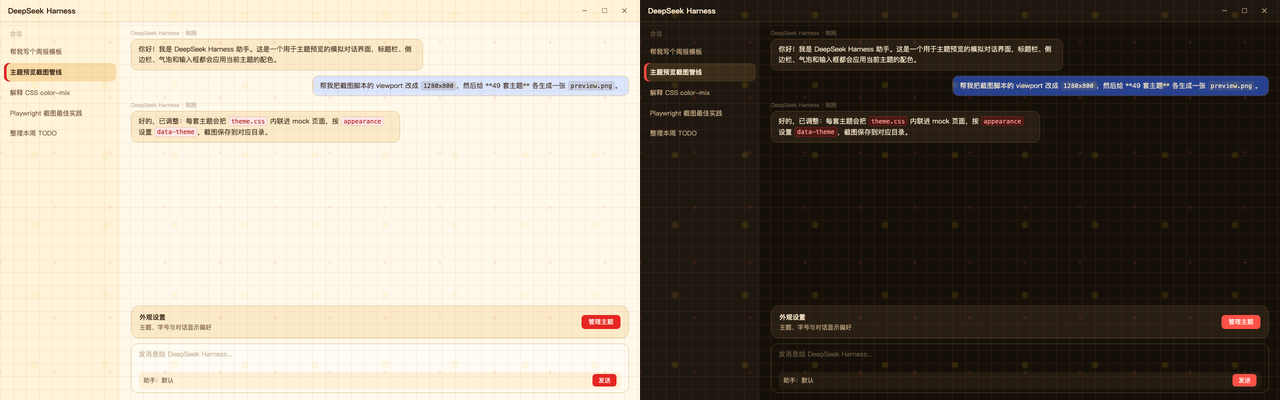This screenshot has height=400, width=1280.
Task: Click data-theme code chip in dark window
Action: pos(815,132)
